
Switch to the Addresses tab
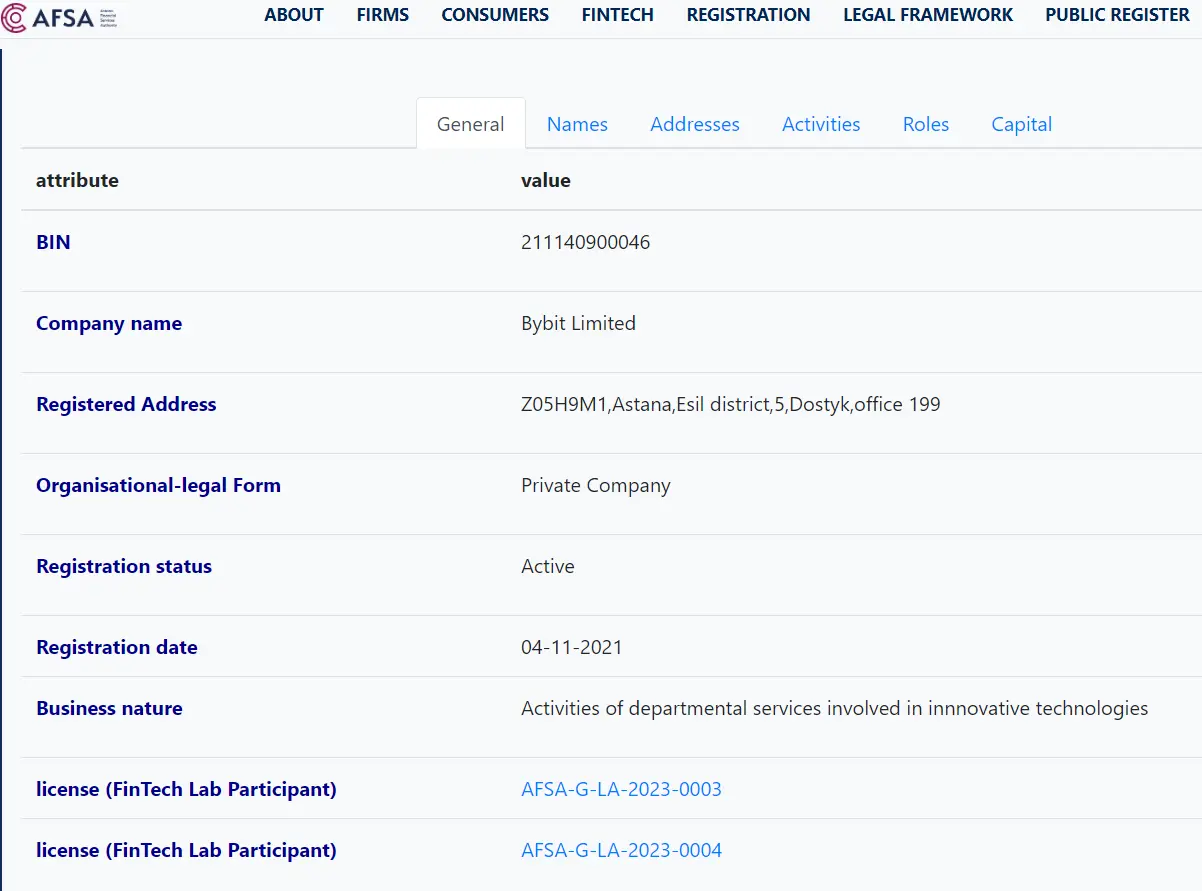(x=695, y=124)
